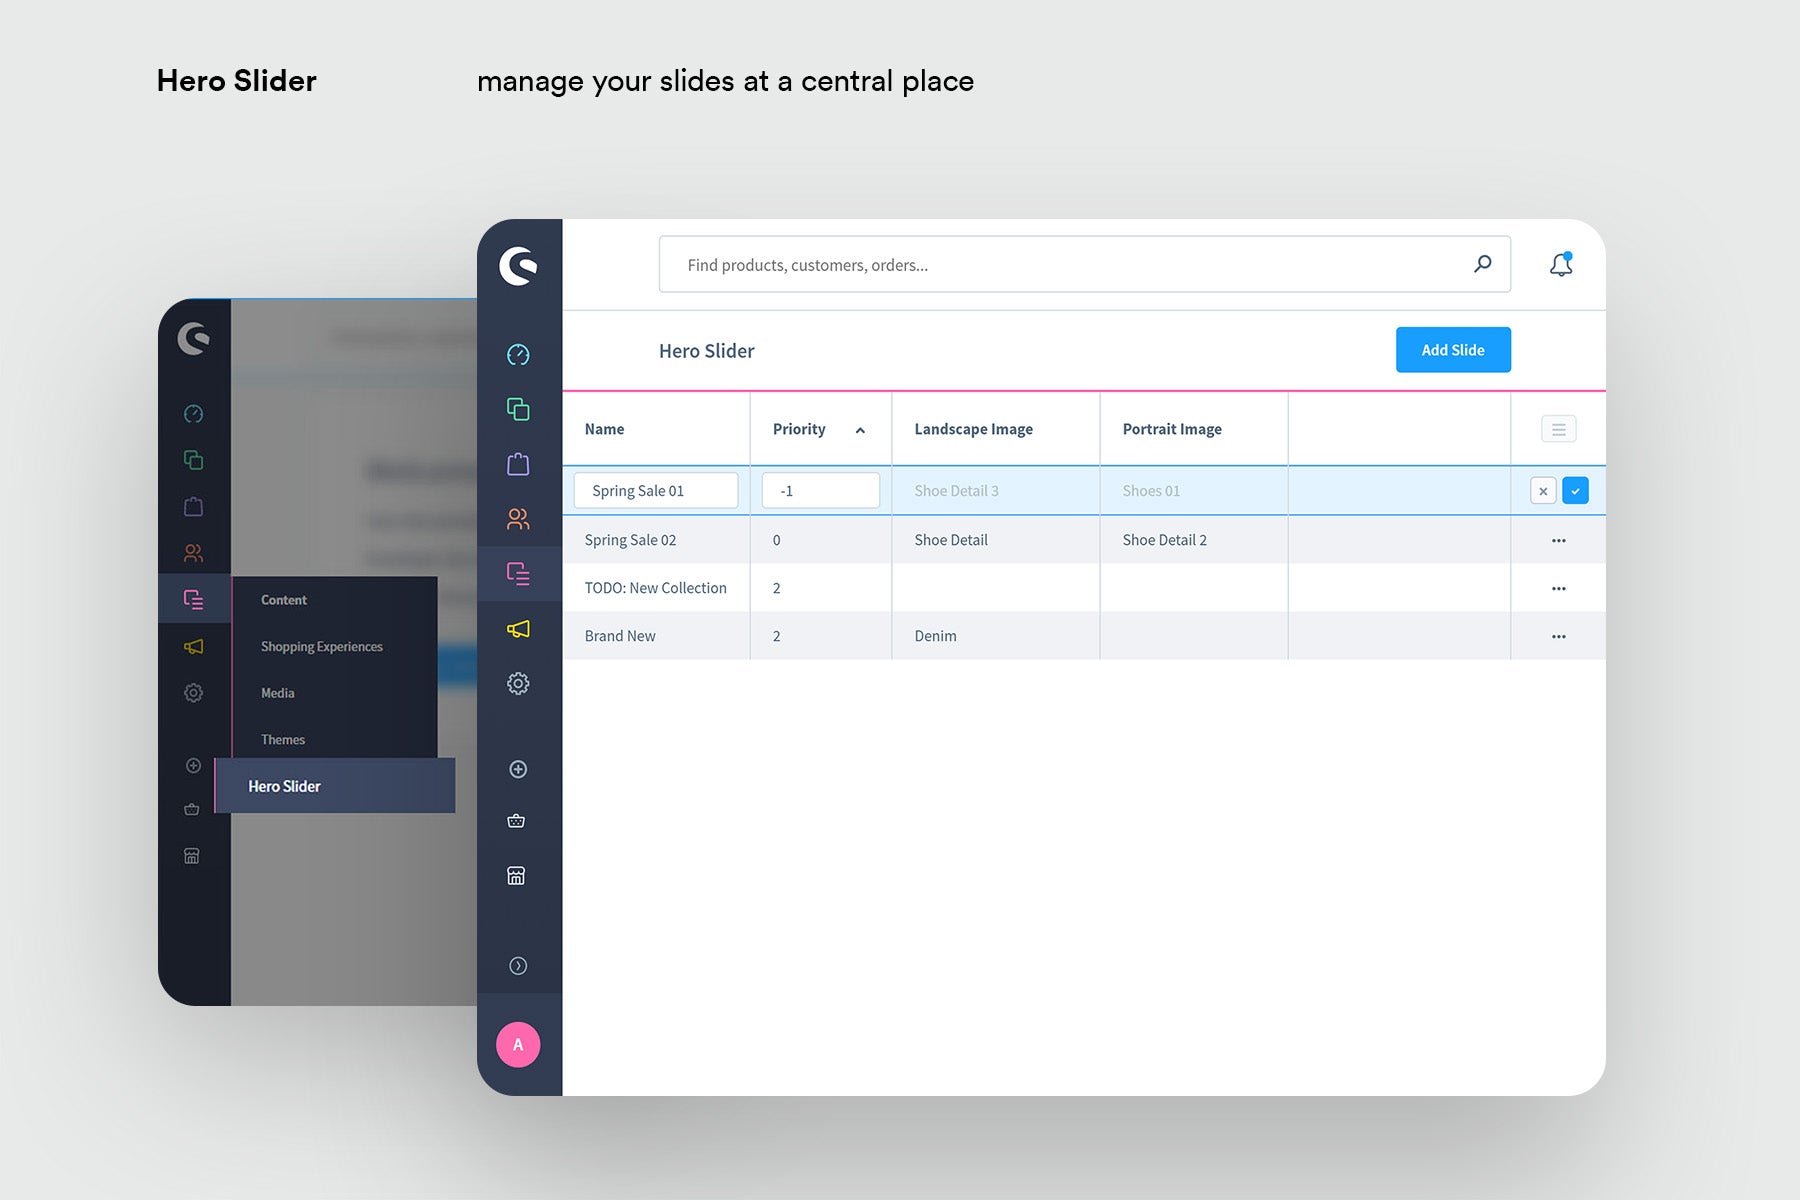Open Customers icon in back window sidebar
1800x1200 pixels.
[194, 553]
